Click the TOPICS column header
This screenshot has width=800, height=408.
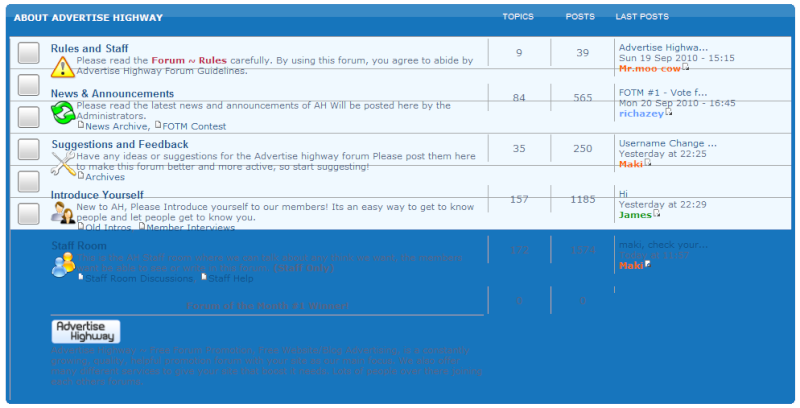518,17
